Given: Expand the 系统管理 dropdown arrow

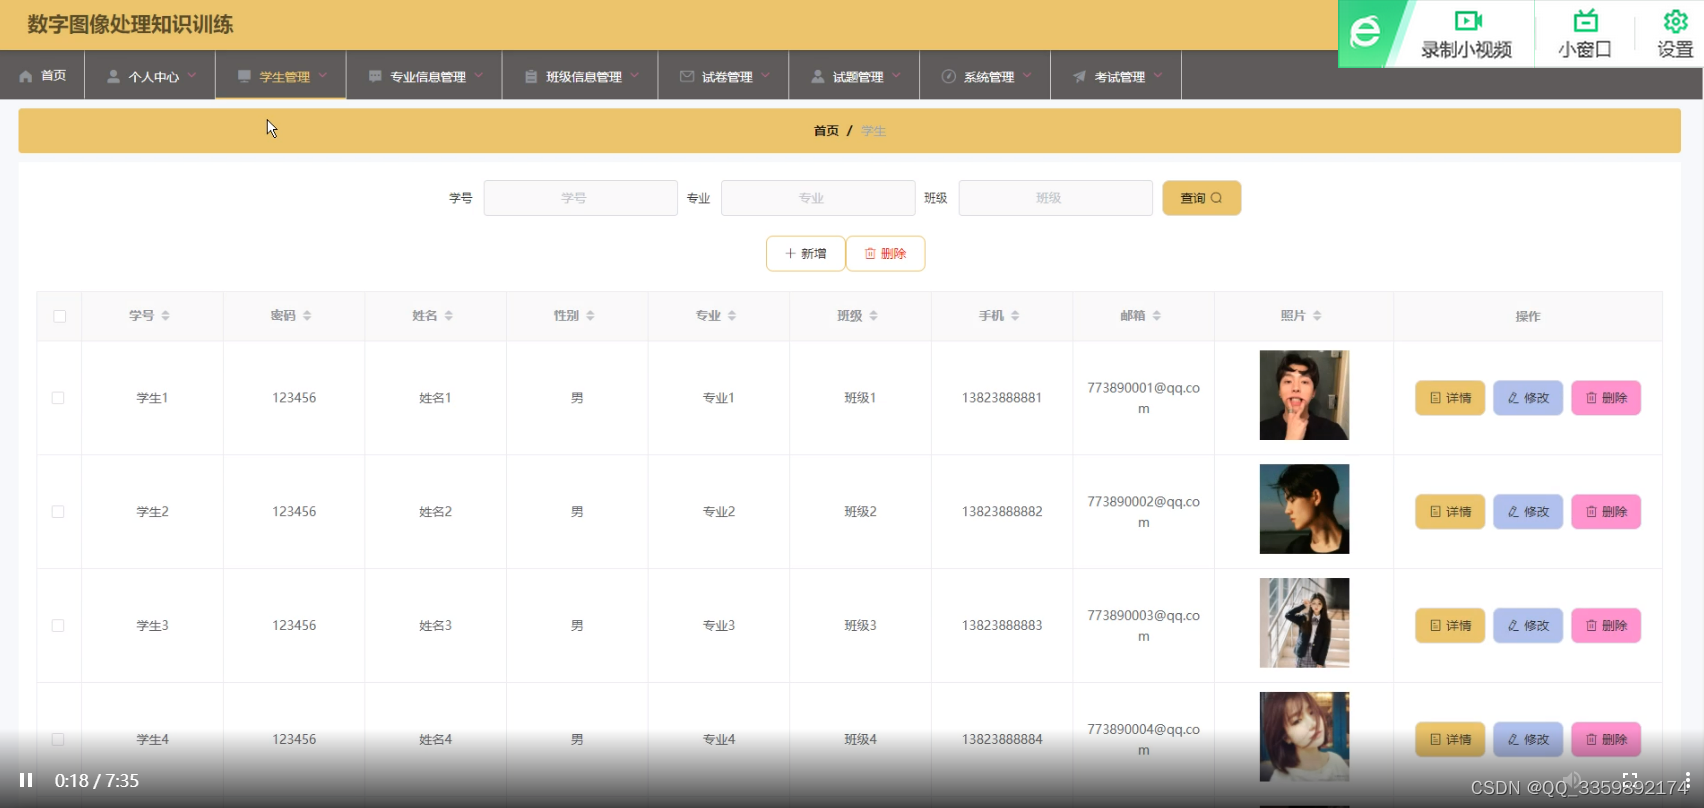Looking at the screenshot, I should point(1027,75).
